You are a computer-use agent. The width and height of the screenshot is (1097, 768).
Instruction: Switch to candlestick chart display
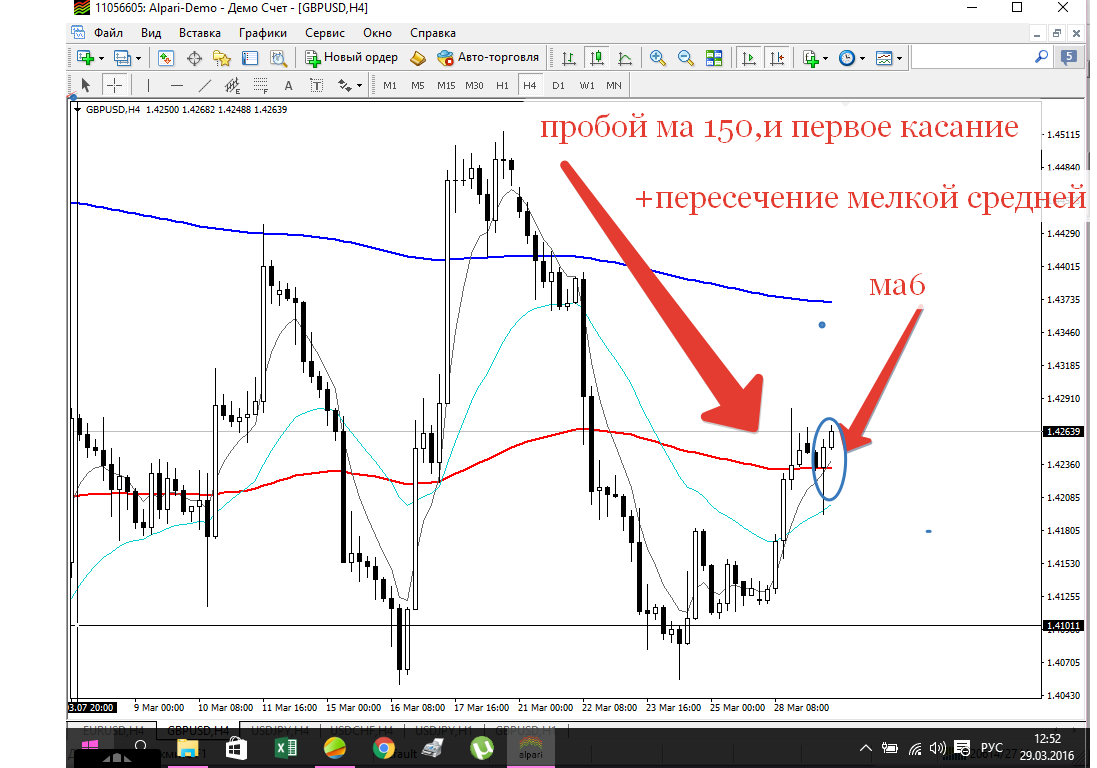597,58
